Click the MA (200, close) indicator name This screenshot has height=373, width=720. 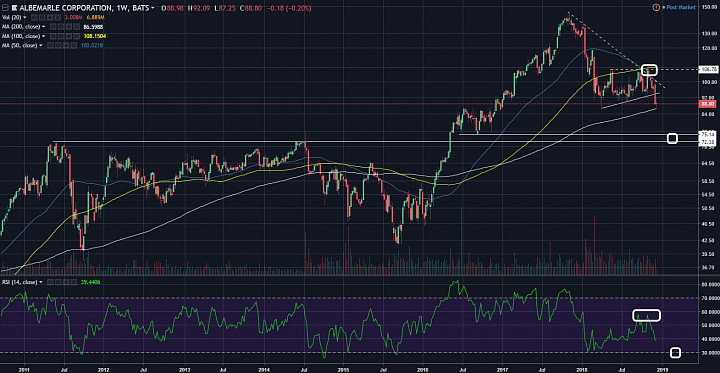click(x=21, y=27)
